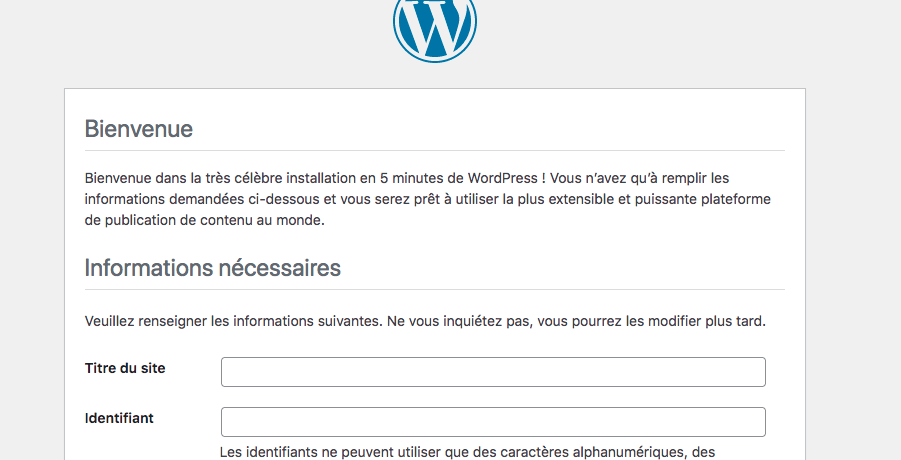Click 'de publication de contenu au monde' line

point(204,221)
